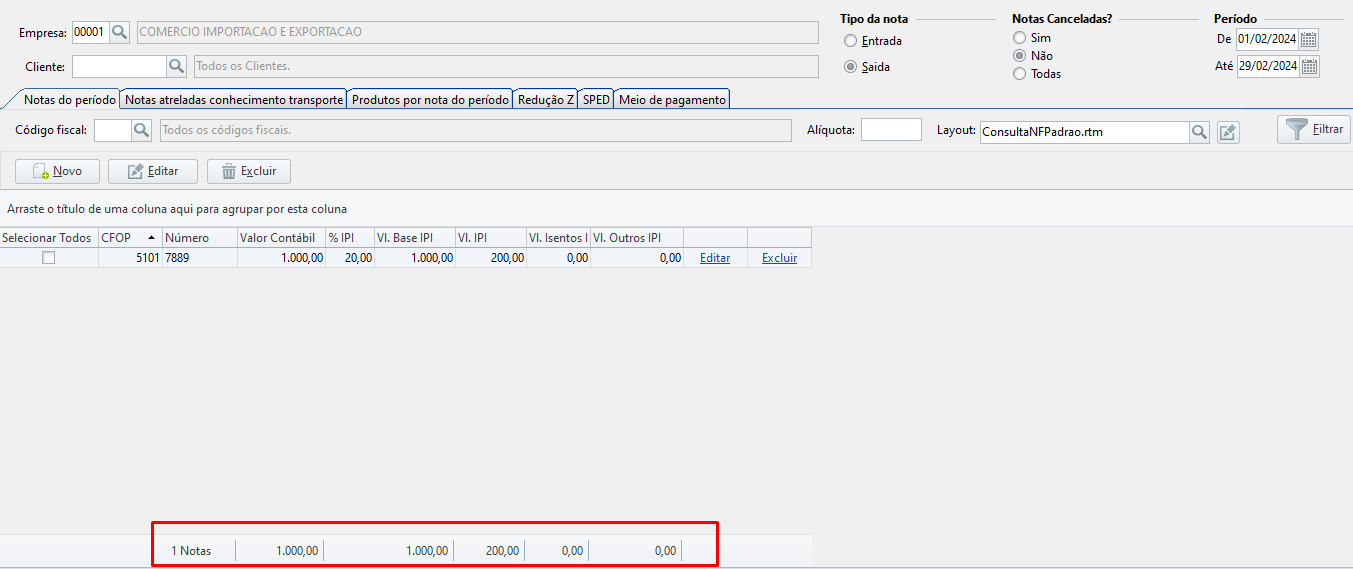Screen dimensions: 1353x569
Task: Switch to Notas do período tab
Action: point(69,100)
